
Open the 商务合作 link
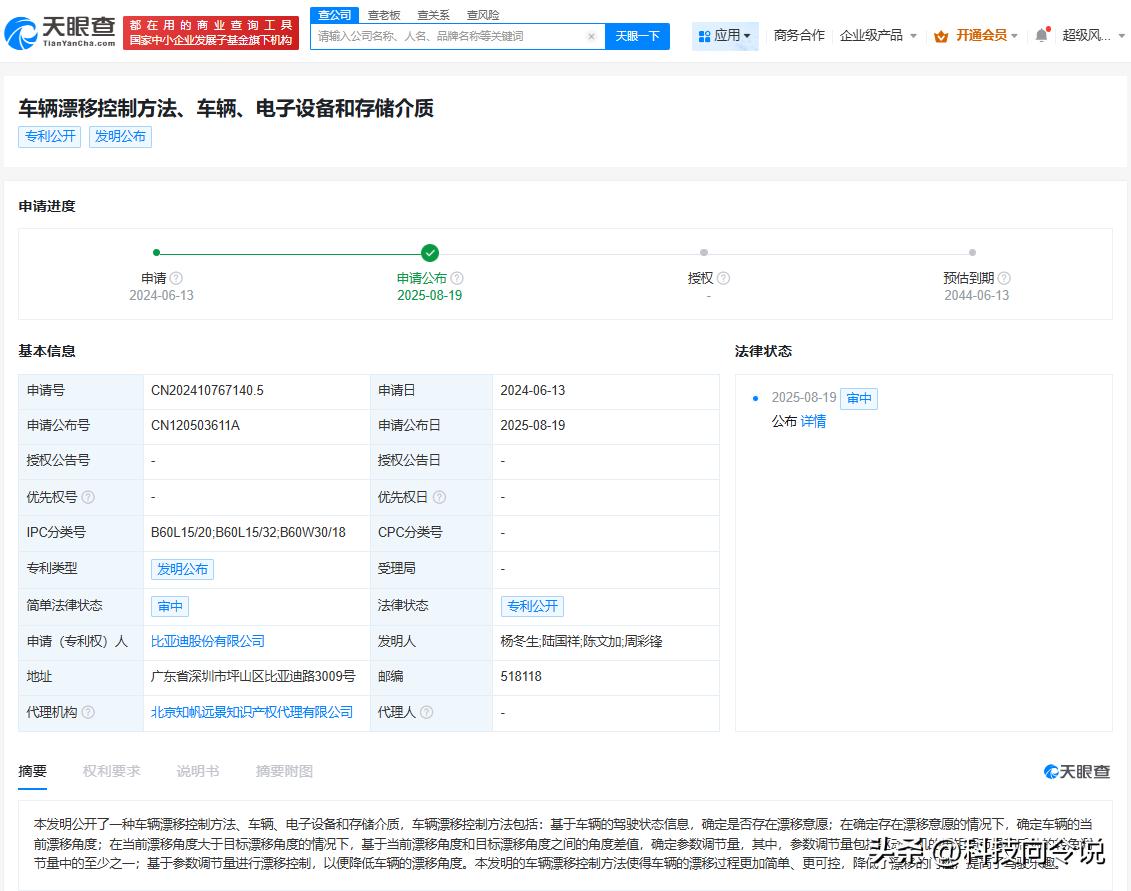(x=798, y=35)
